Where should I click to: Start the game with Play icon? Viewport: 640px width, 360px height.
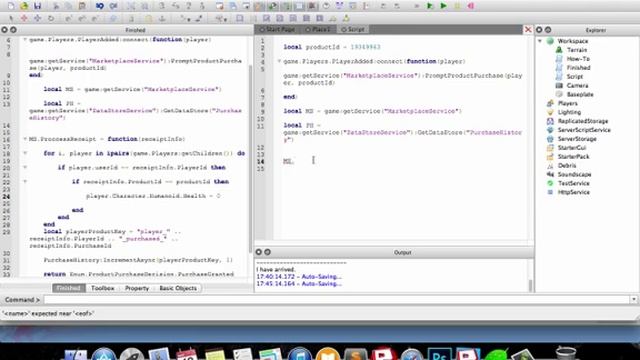[429, 6]
